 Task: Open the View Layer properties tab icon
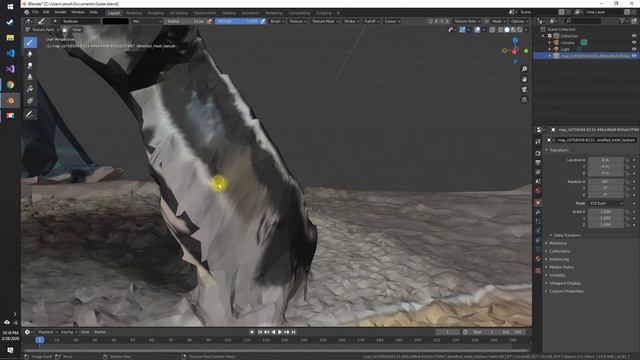[538, 172]
